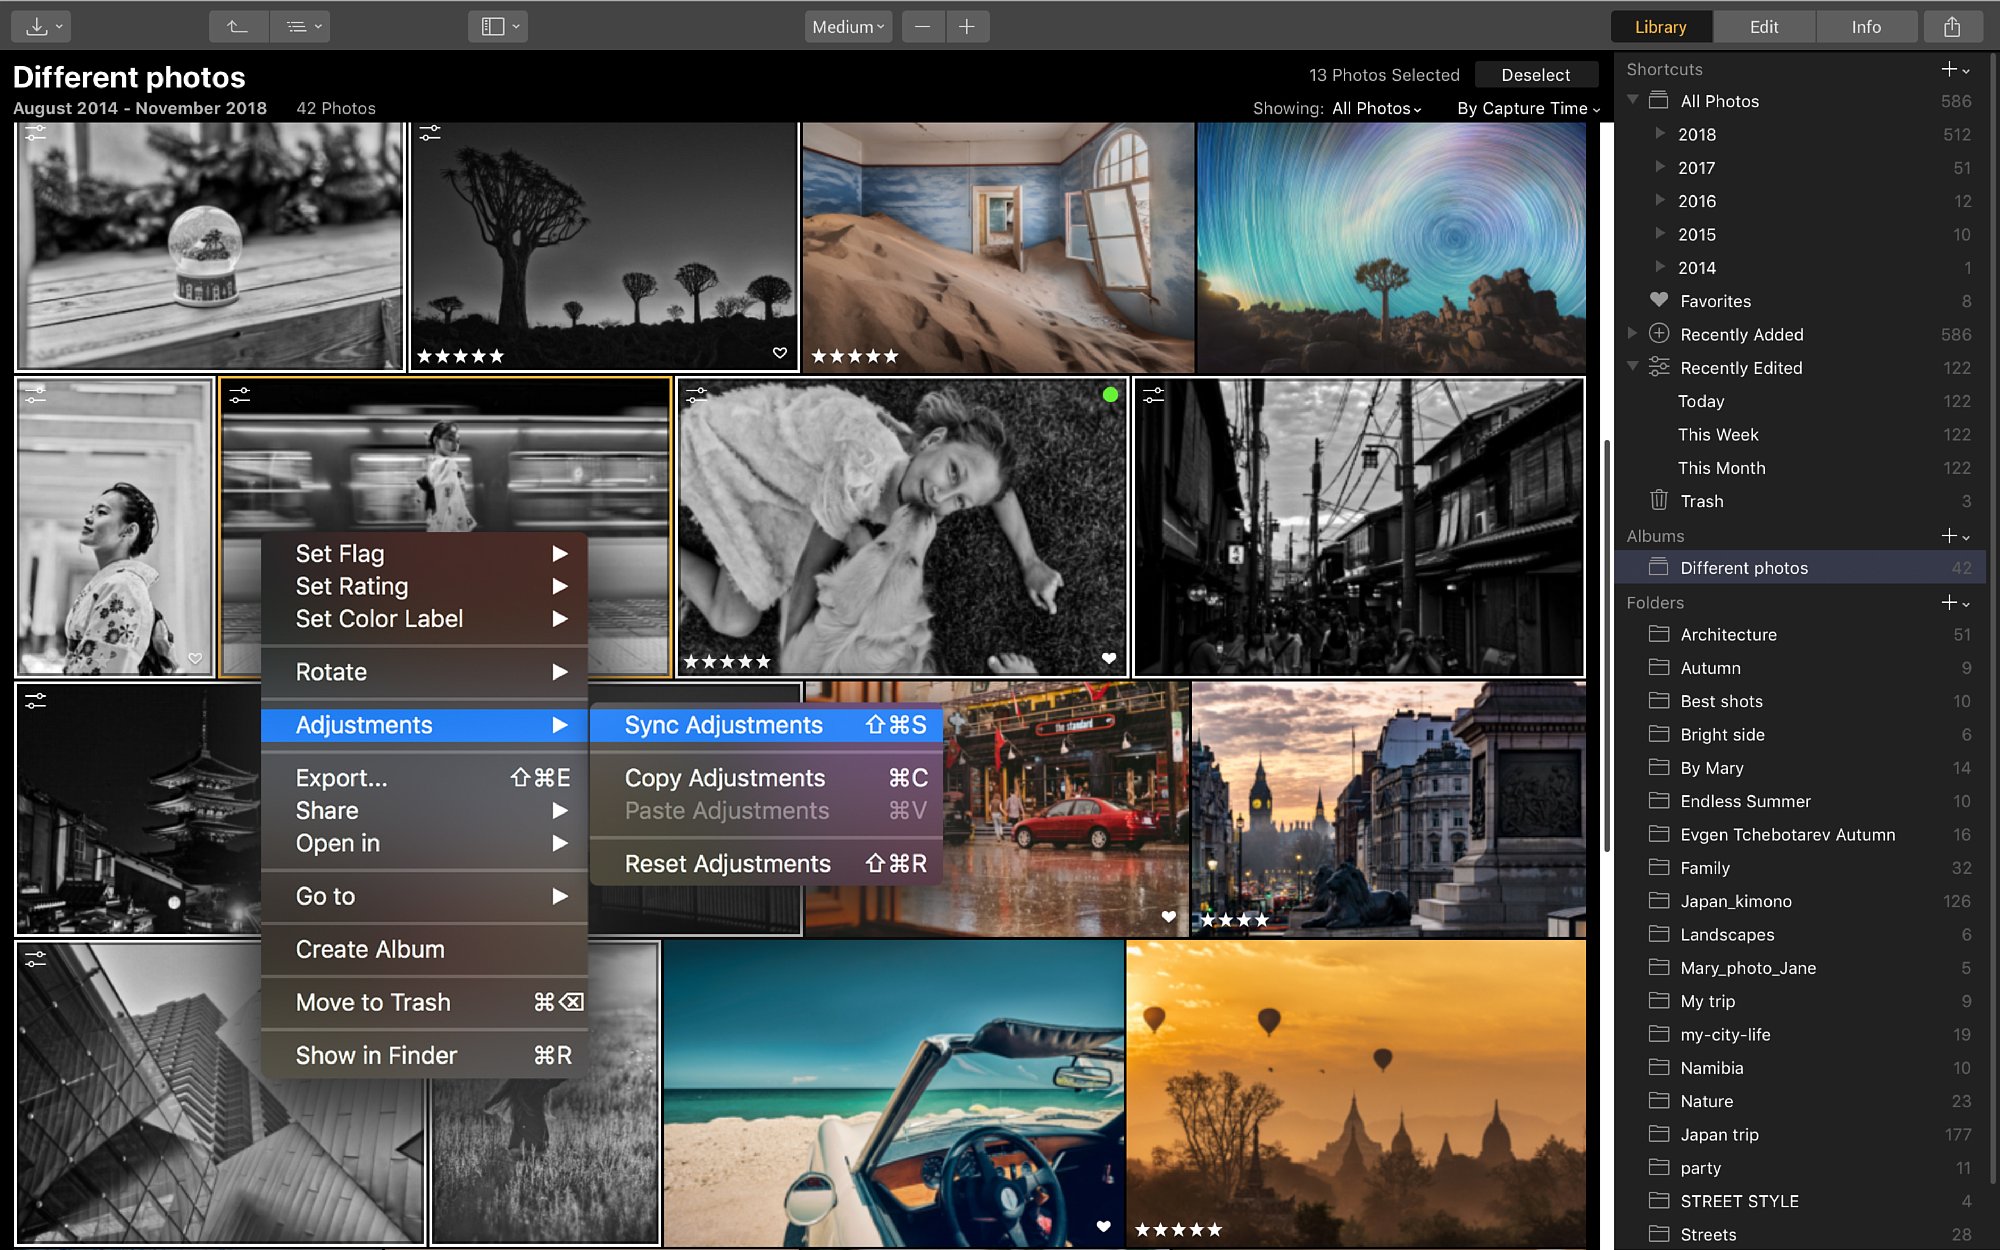Click the zoom in plus button
Screen dimensions: 2000x1250
[967, 27]
